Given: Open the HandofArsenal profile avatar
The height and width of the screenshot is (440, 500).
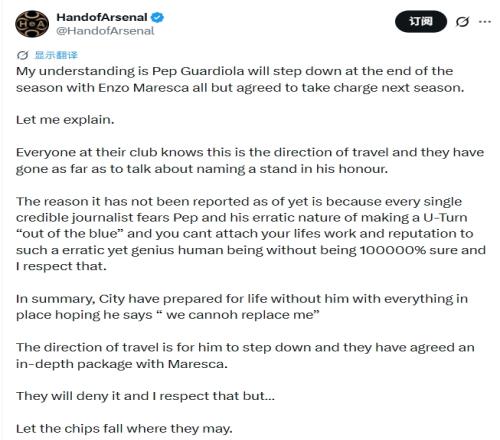Looking at the screenshot, I should pyautogui.click(x=32, y=24).
